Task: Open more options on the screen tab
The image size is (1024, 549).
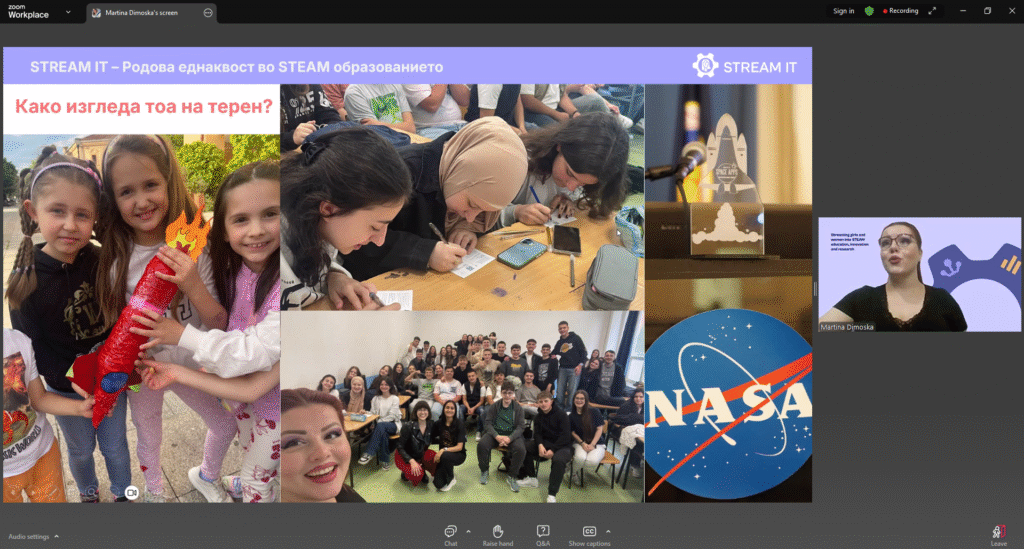Action: pyautogui.click(x=208, y=12)
